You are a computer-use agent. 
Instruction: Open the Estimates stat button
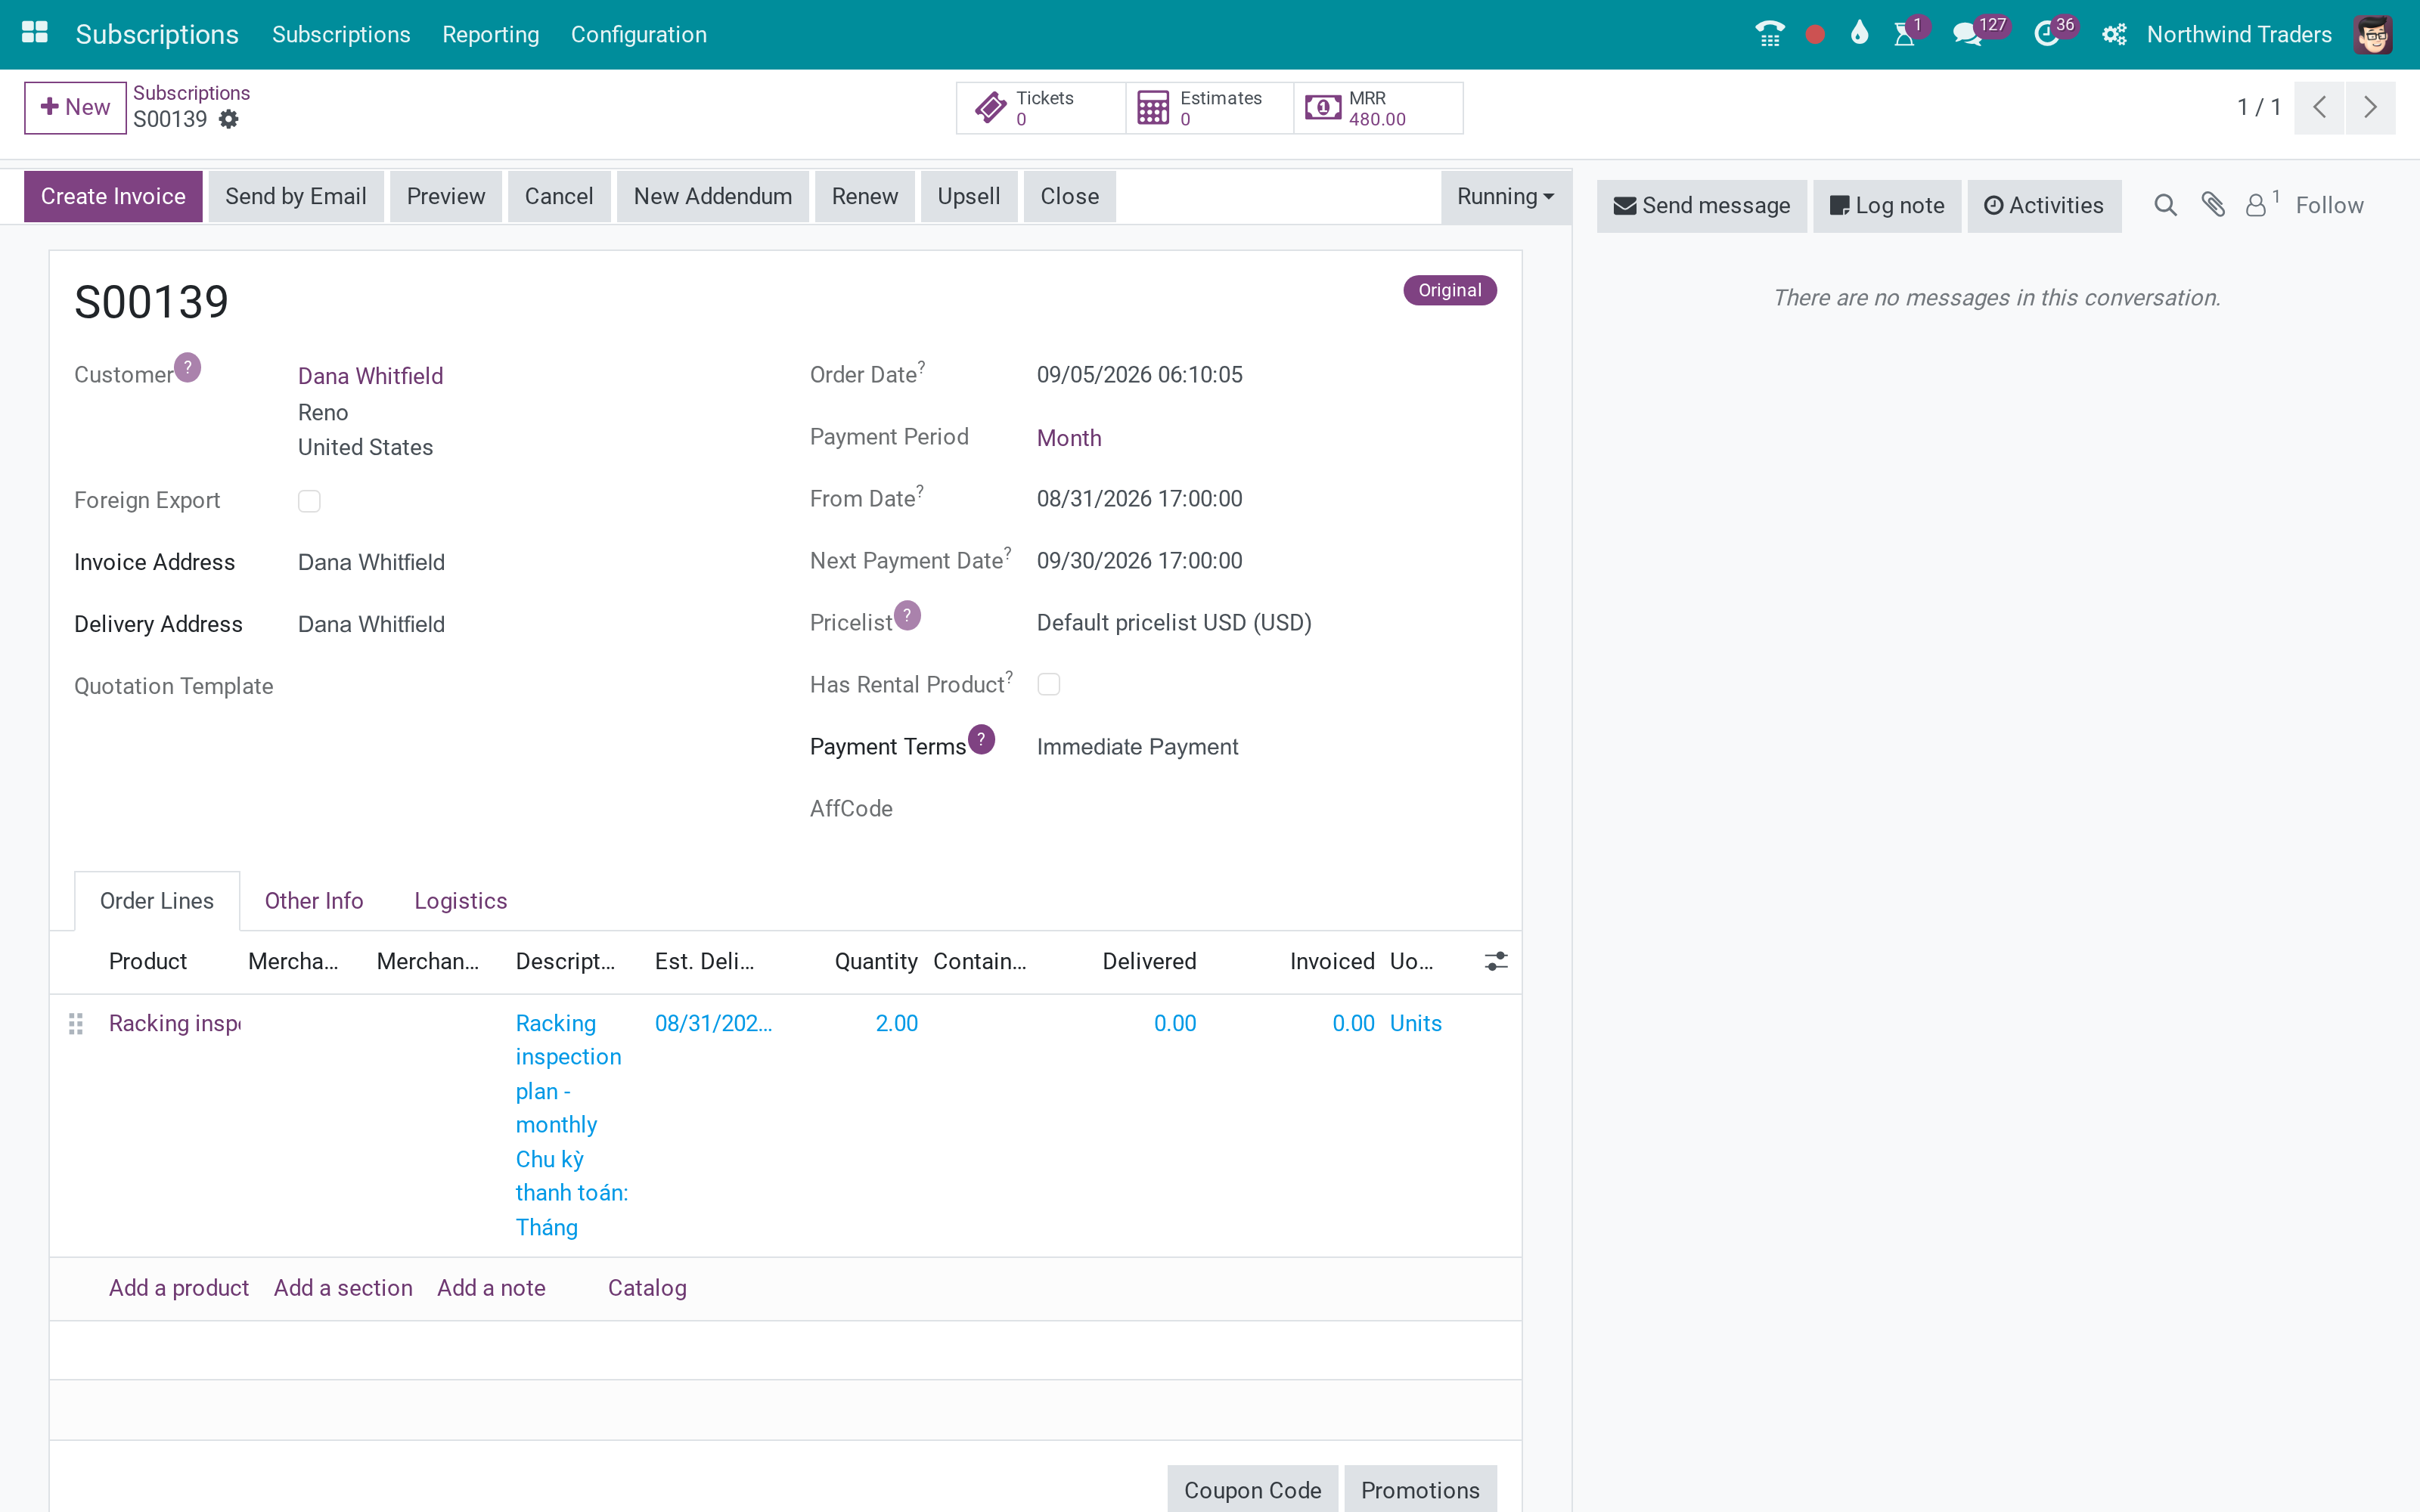(1209, 108)
